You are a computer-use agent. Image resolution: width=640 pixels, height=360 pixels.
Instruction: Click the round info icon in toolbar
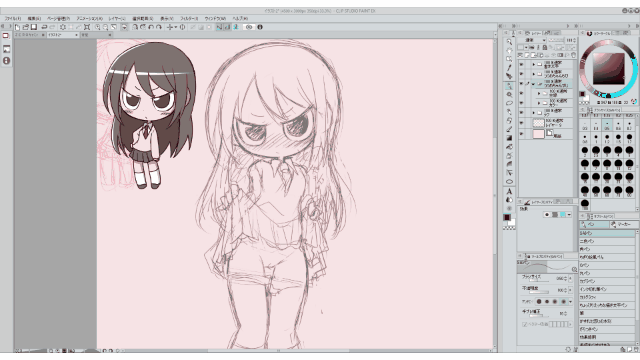[x=260, y=27]
